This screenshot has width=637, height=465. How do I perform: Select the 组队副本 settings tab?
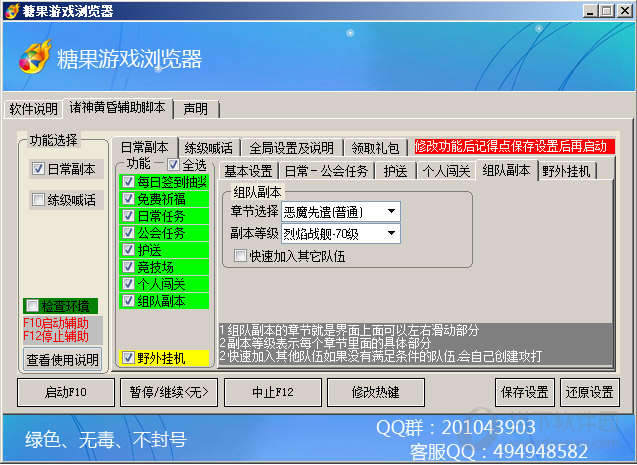[507, 170]
